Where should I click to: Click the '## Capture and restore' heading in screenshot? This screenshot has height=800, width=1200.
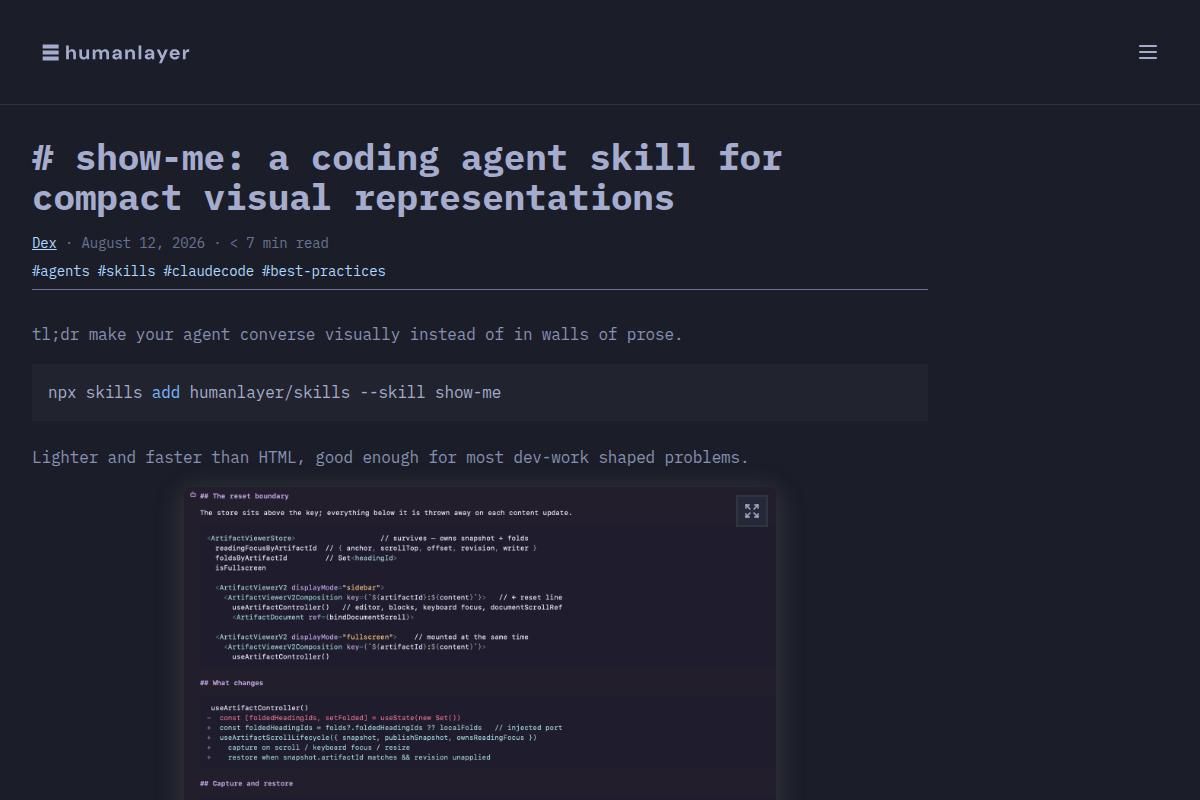coord(246,783)
